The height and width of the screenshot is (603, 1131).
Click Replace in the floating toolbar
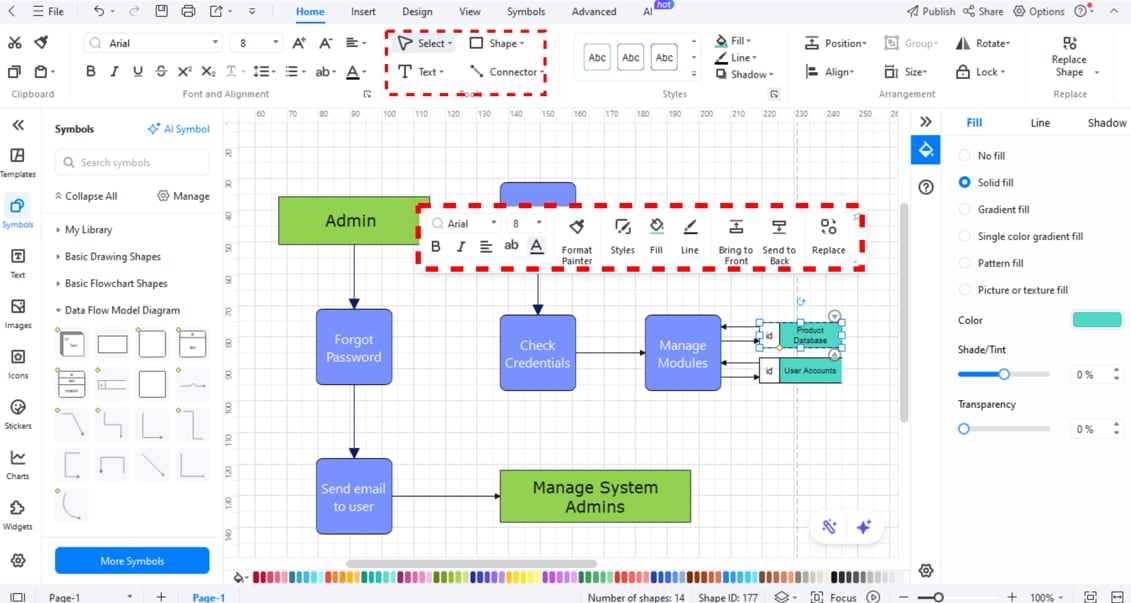828,238
